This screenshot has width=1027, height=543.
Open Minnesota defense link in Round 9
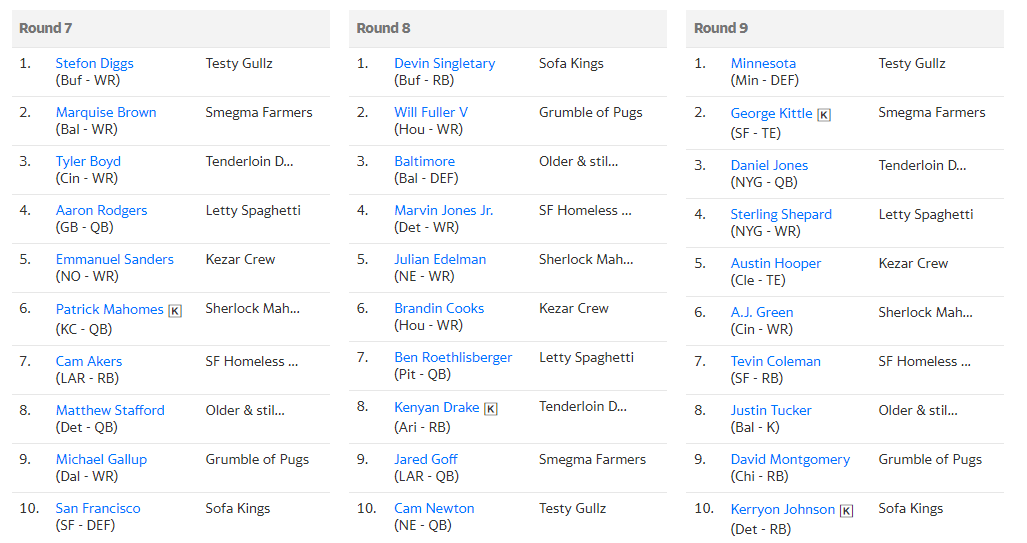click(x=763, y=64)
